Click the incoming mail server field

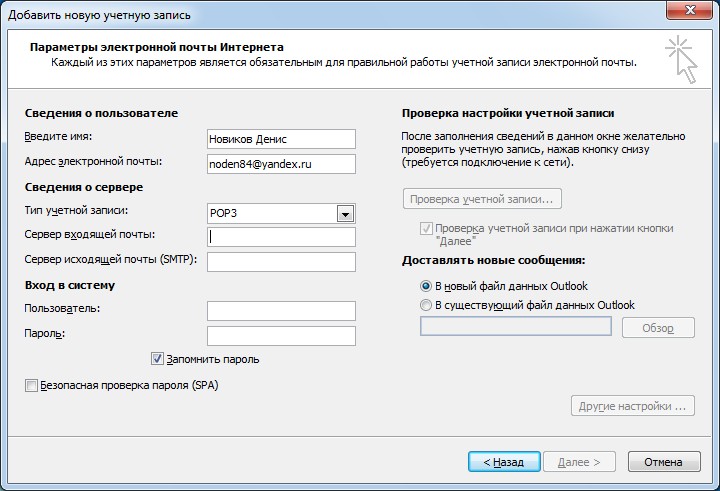pos(281,237)
